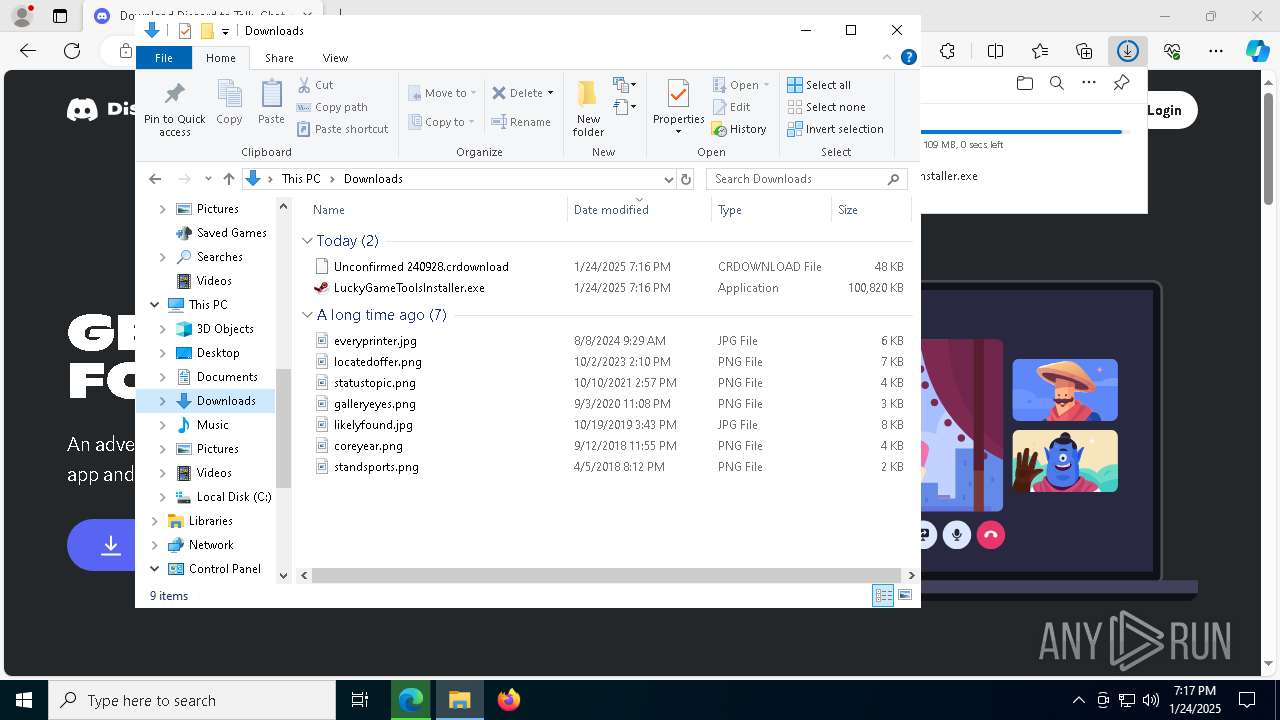Sort by Name column header
Screen dimensions: 1280x720
[x=328, y=210]
